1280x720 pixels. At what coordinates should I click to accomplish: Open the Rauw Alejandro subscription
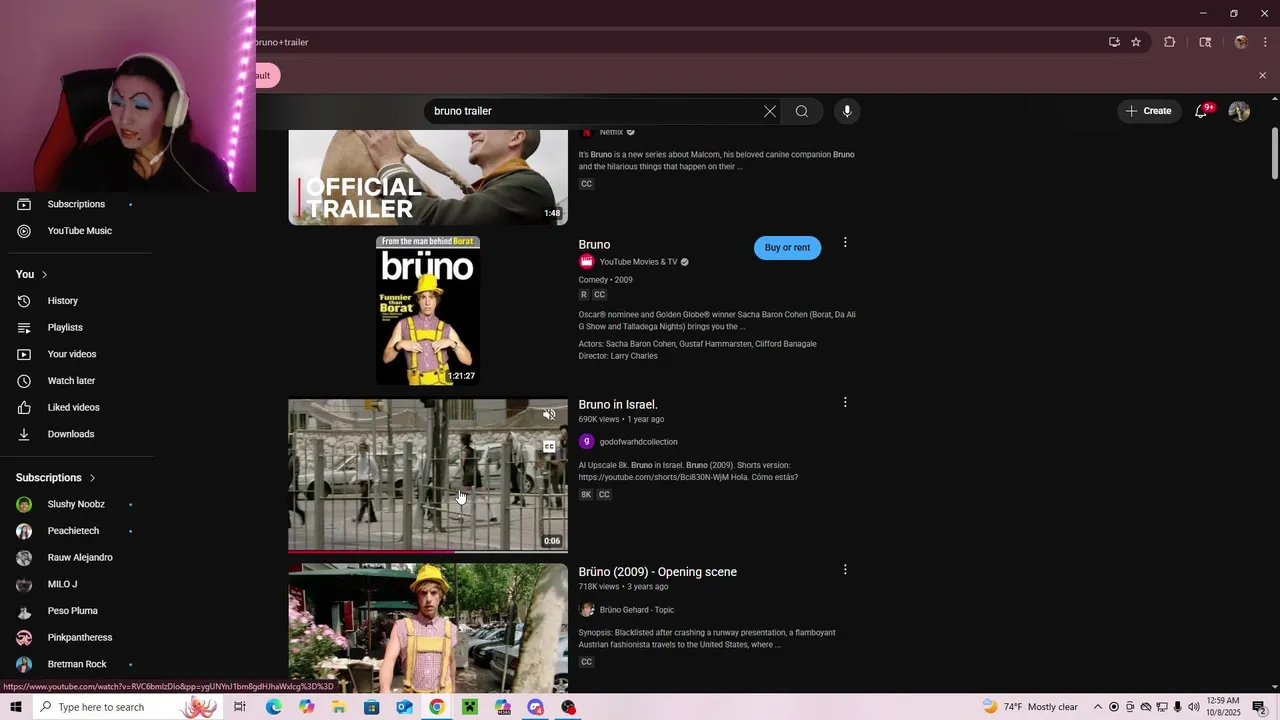click(80, 558)
